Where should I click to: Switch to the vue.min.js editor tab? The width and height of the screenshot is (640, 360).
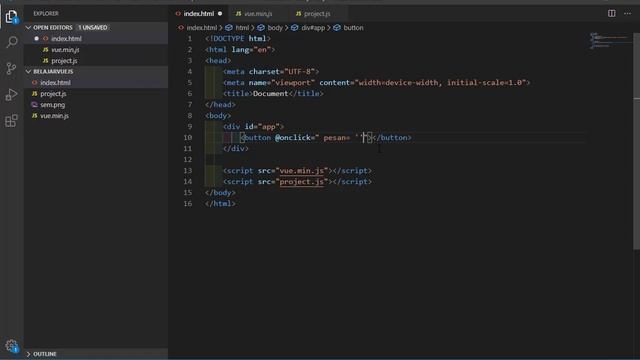click(x=258, y=13)
